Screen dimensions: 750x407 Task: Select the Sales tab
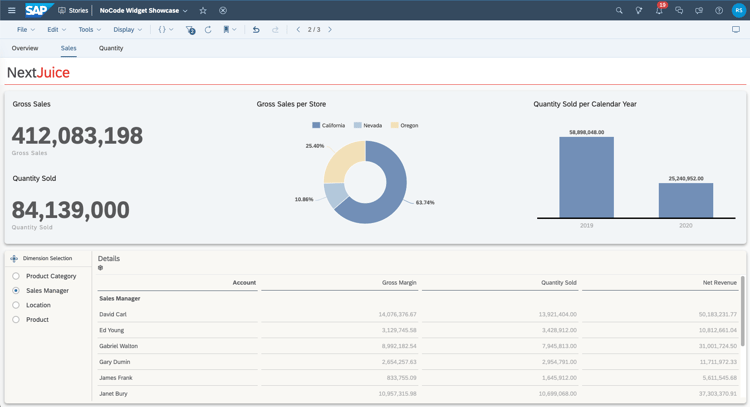pyautogui.click(x=68, y=48)
